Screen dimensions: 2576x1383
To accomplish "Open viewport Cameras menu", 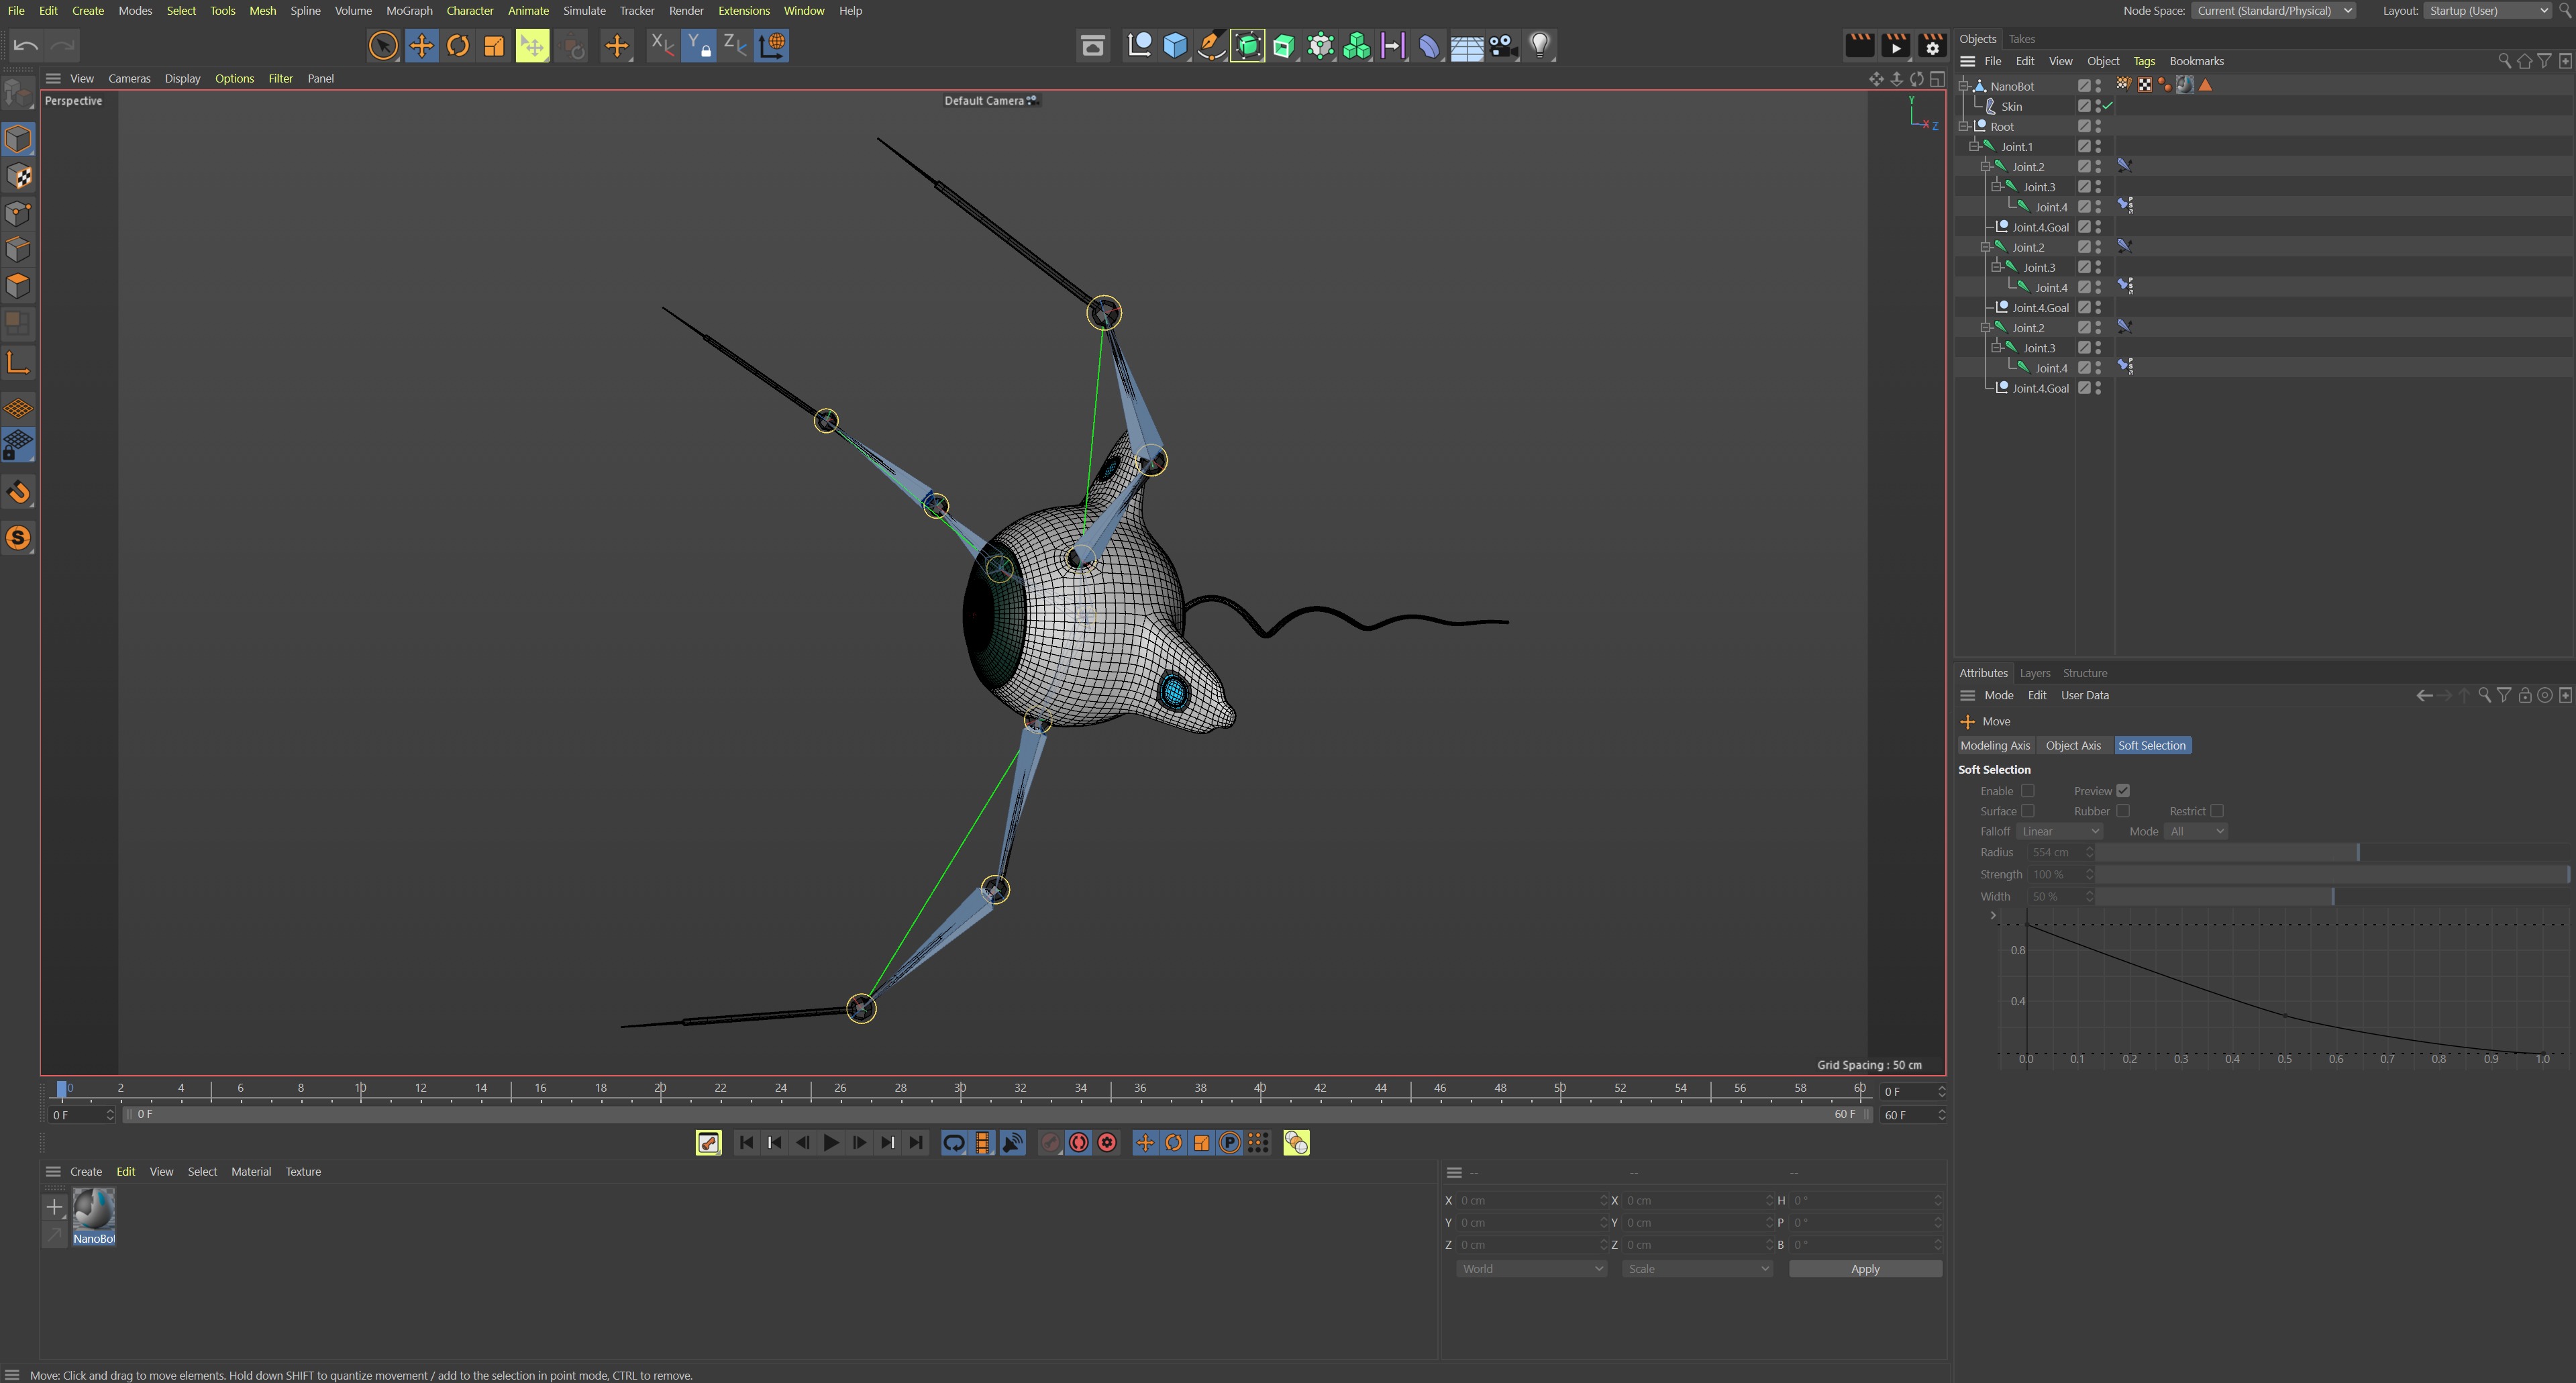I will coord(129,78).
